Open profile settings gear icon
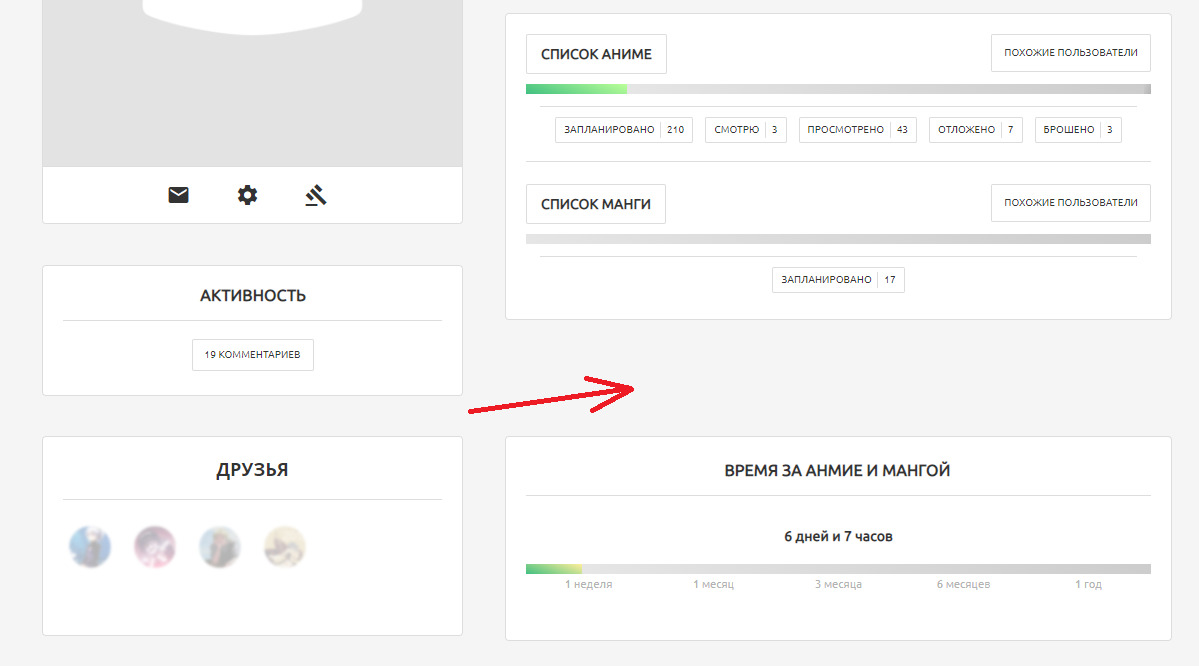Image resolution: width=1199 pixels, height=666 pixels. click(x=247, y=195)
